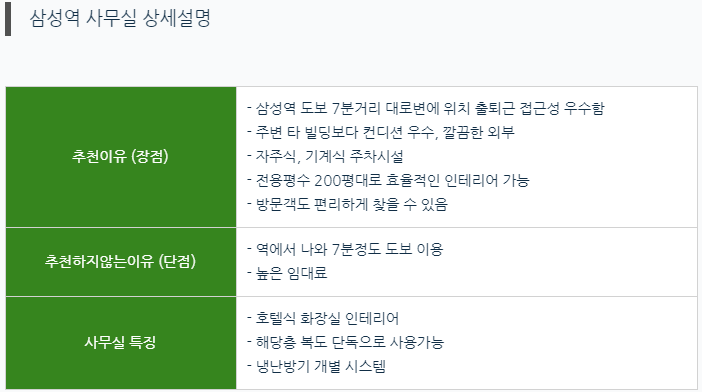Viewport: 702px width, 392px height.
Task: Click the line 주변 타 빌딩보다 컨디션 우수
Action: coord(381,132)
